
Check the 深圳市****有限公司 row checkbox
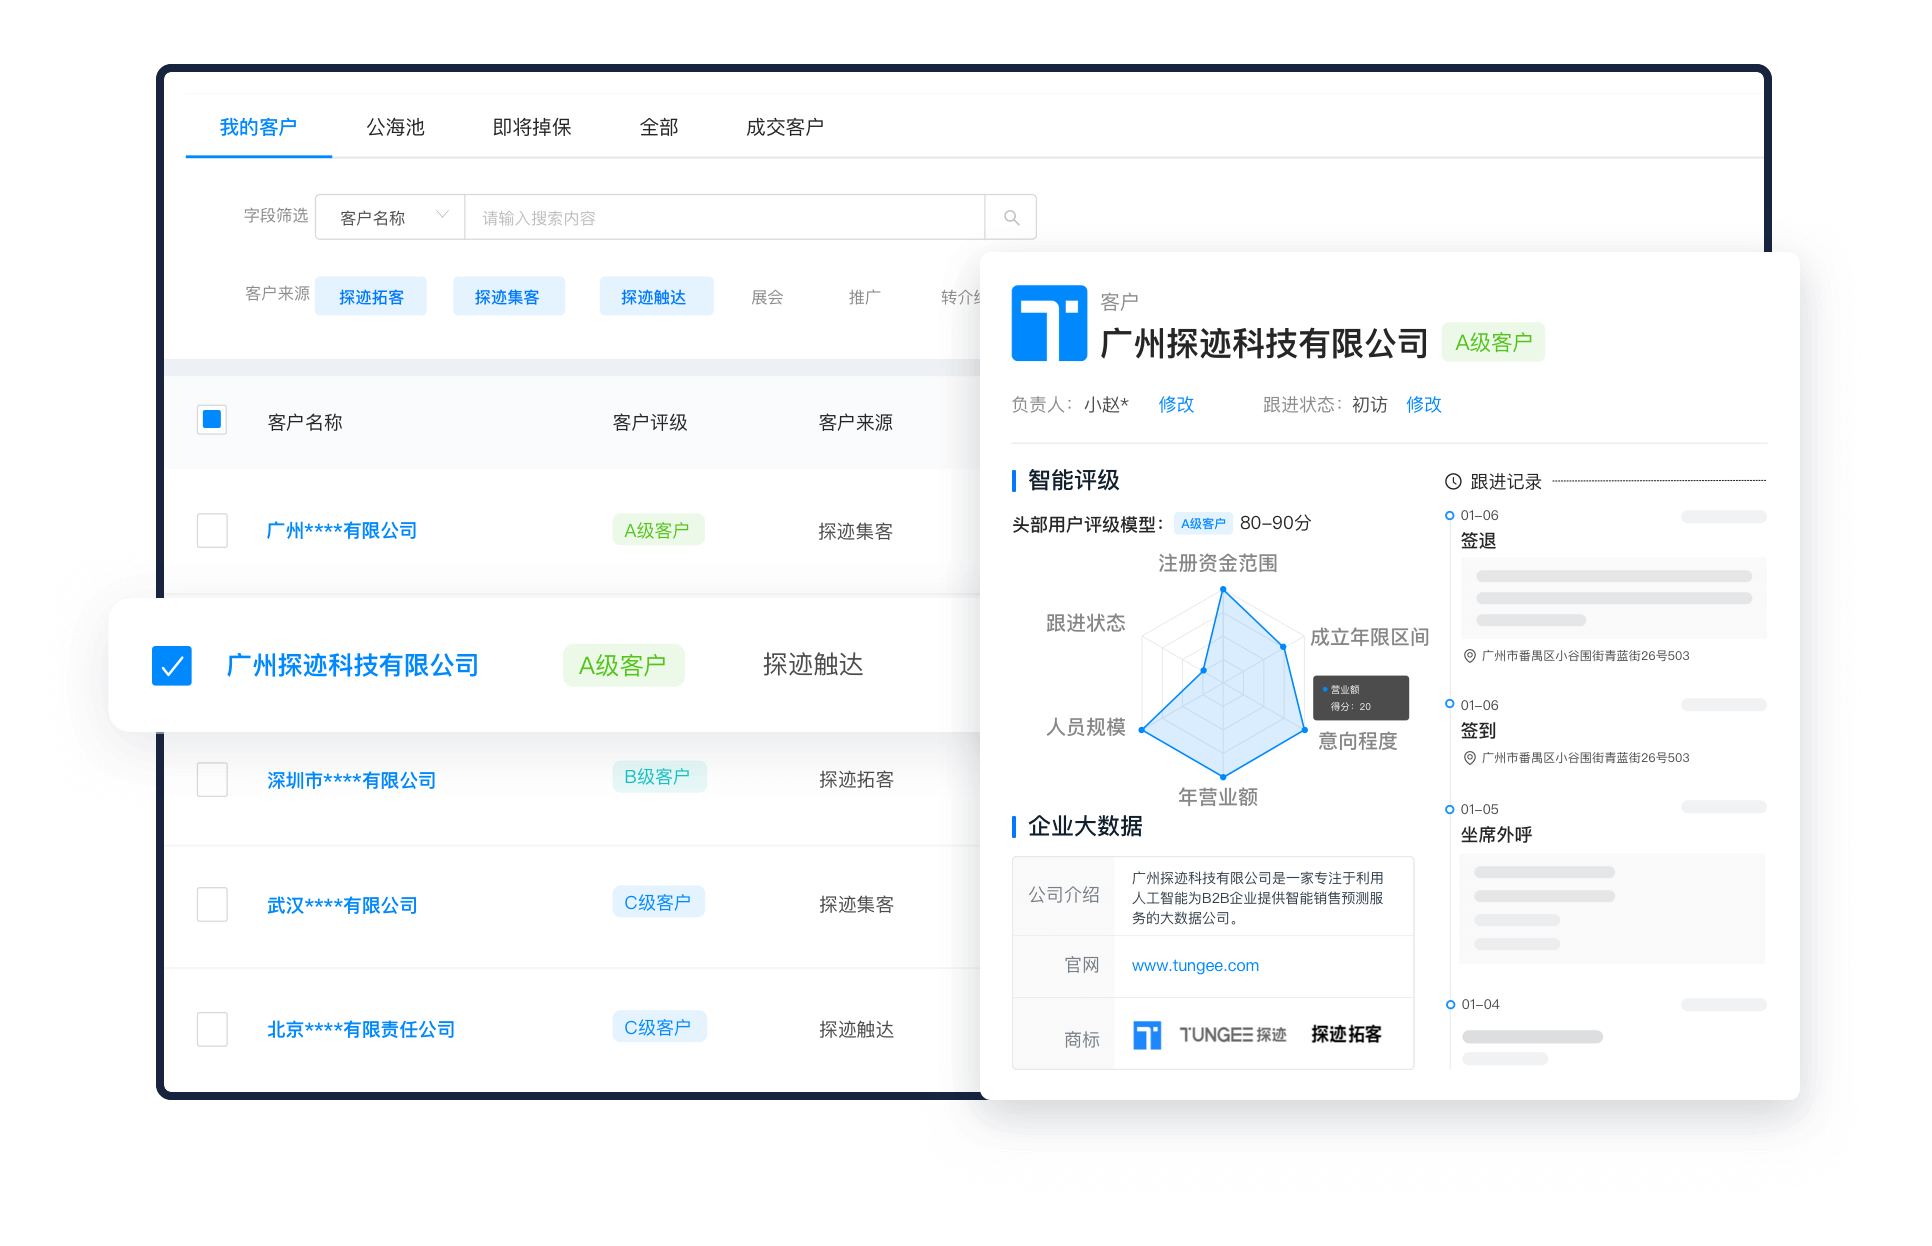tap(212, 779)
